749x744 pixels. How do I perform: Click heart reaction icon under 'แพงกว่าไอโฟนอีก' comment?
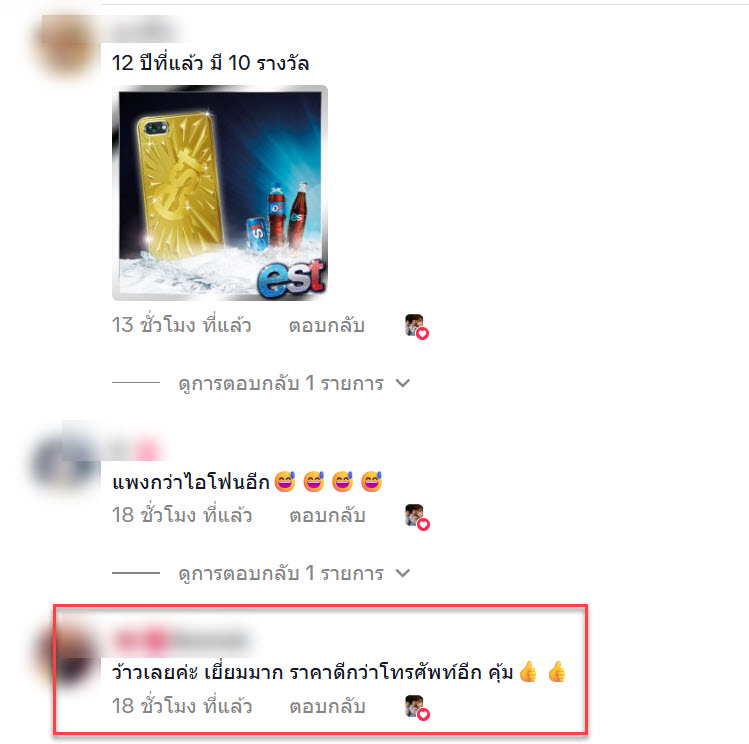[417, 517]
